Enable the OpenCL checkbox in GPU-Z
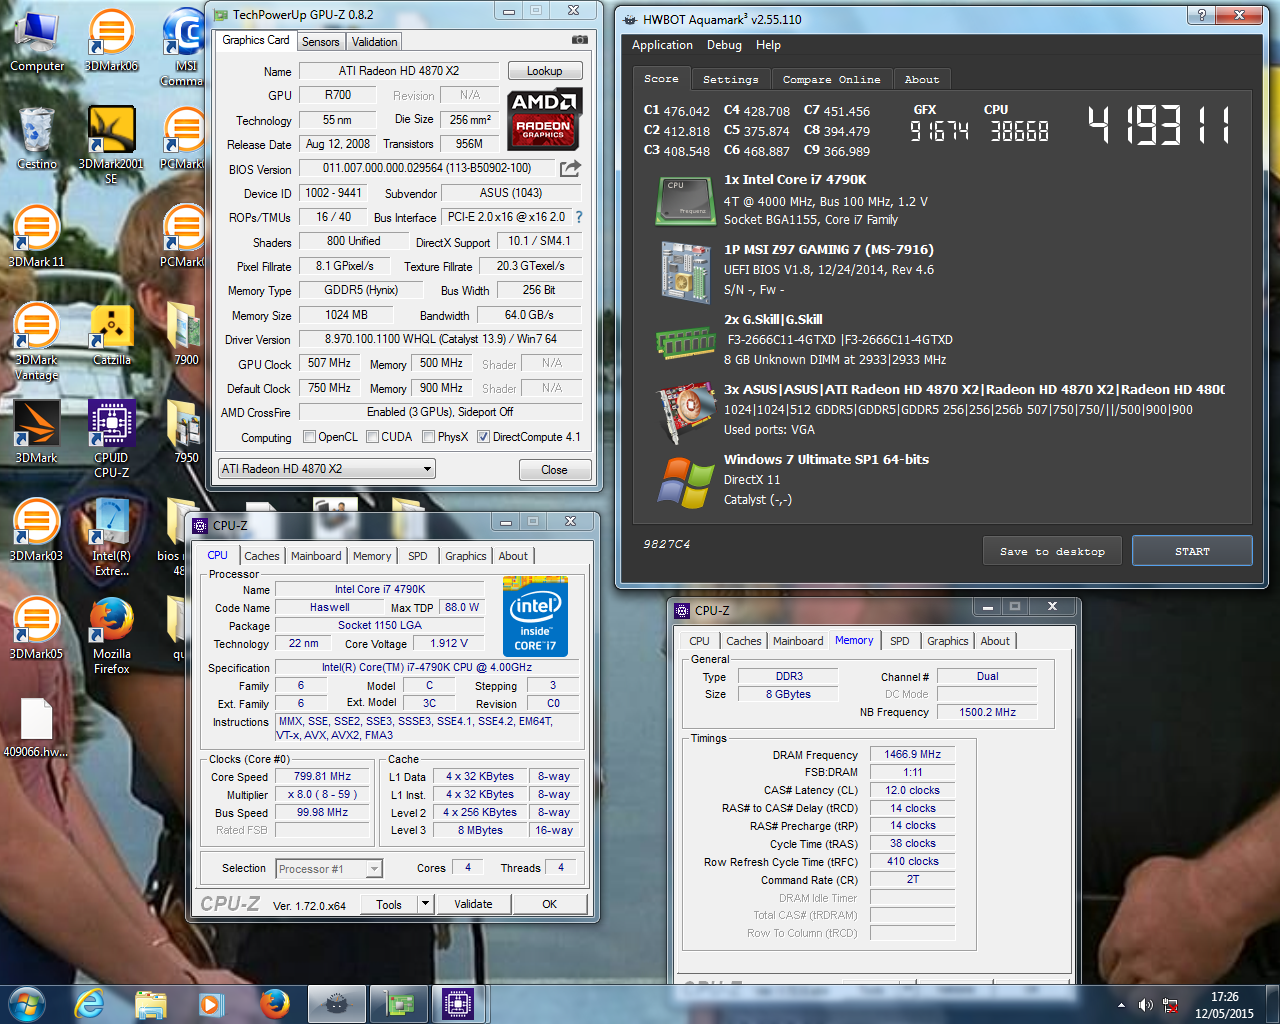The width and height of the screenshot is (1280, 1024). (310, 437)
